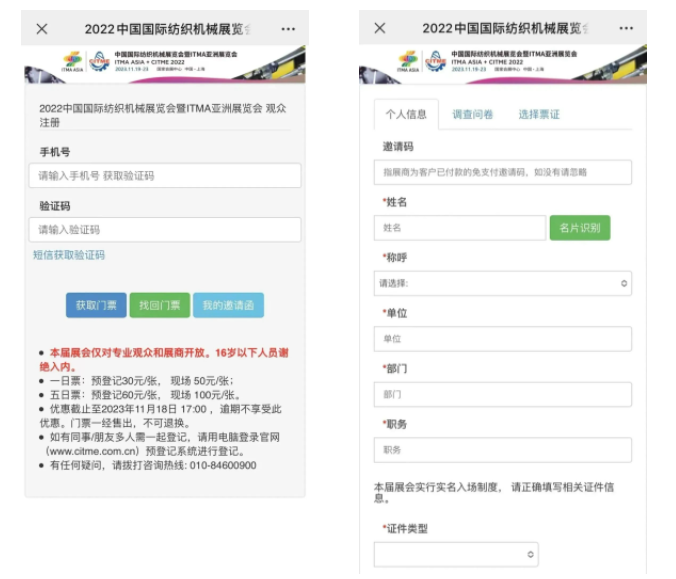Click the ITMA ASIA banner on right page
Viewport: 676px width, 579px height.
tap(503, 64)
